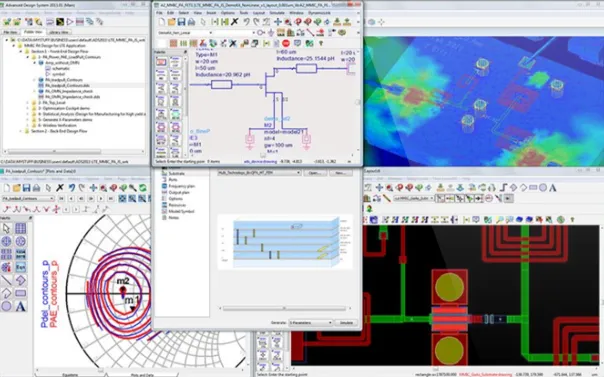Click Save icon in data display window toolbar
Viewport: 604px width, 377px height.
26,188
